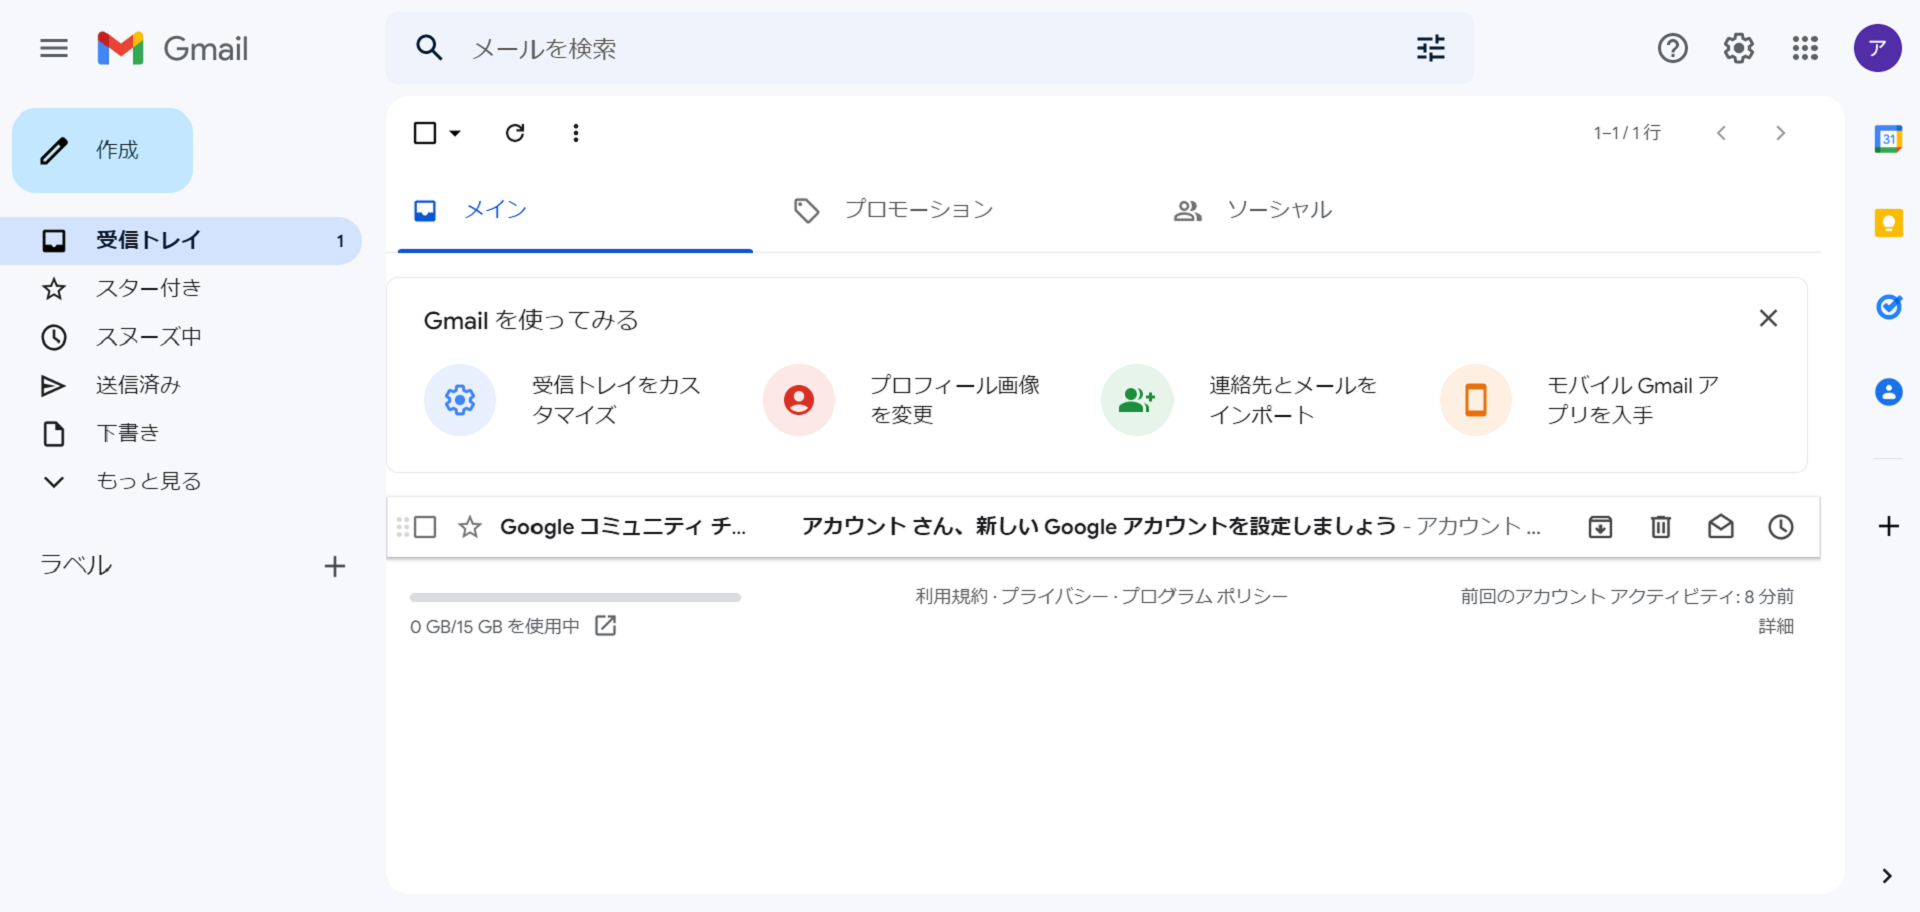Open Google Tasks side panel icon

pyautogui.click(x=1888, y=307)
